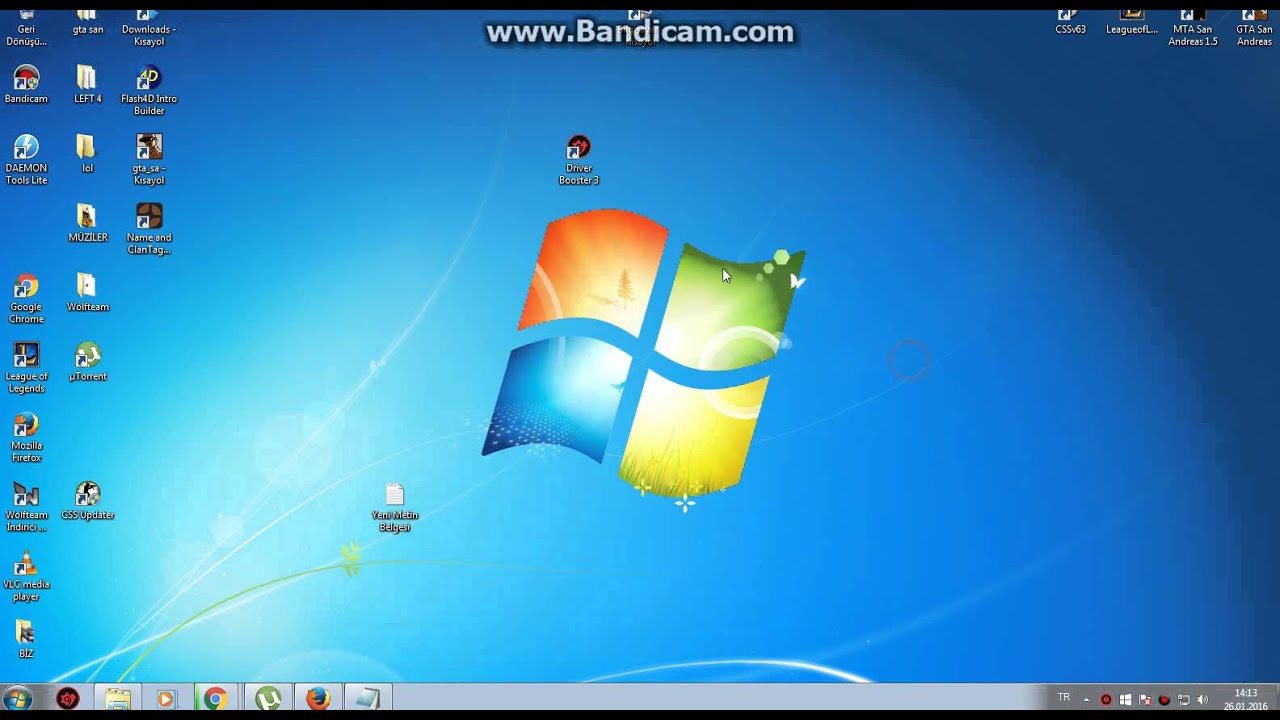Image resolution: width=1280 pixels, height=720 pixels.
Task: Launch Mozilla Firefox desktop shortcut
Action: 26,437
